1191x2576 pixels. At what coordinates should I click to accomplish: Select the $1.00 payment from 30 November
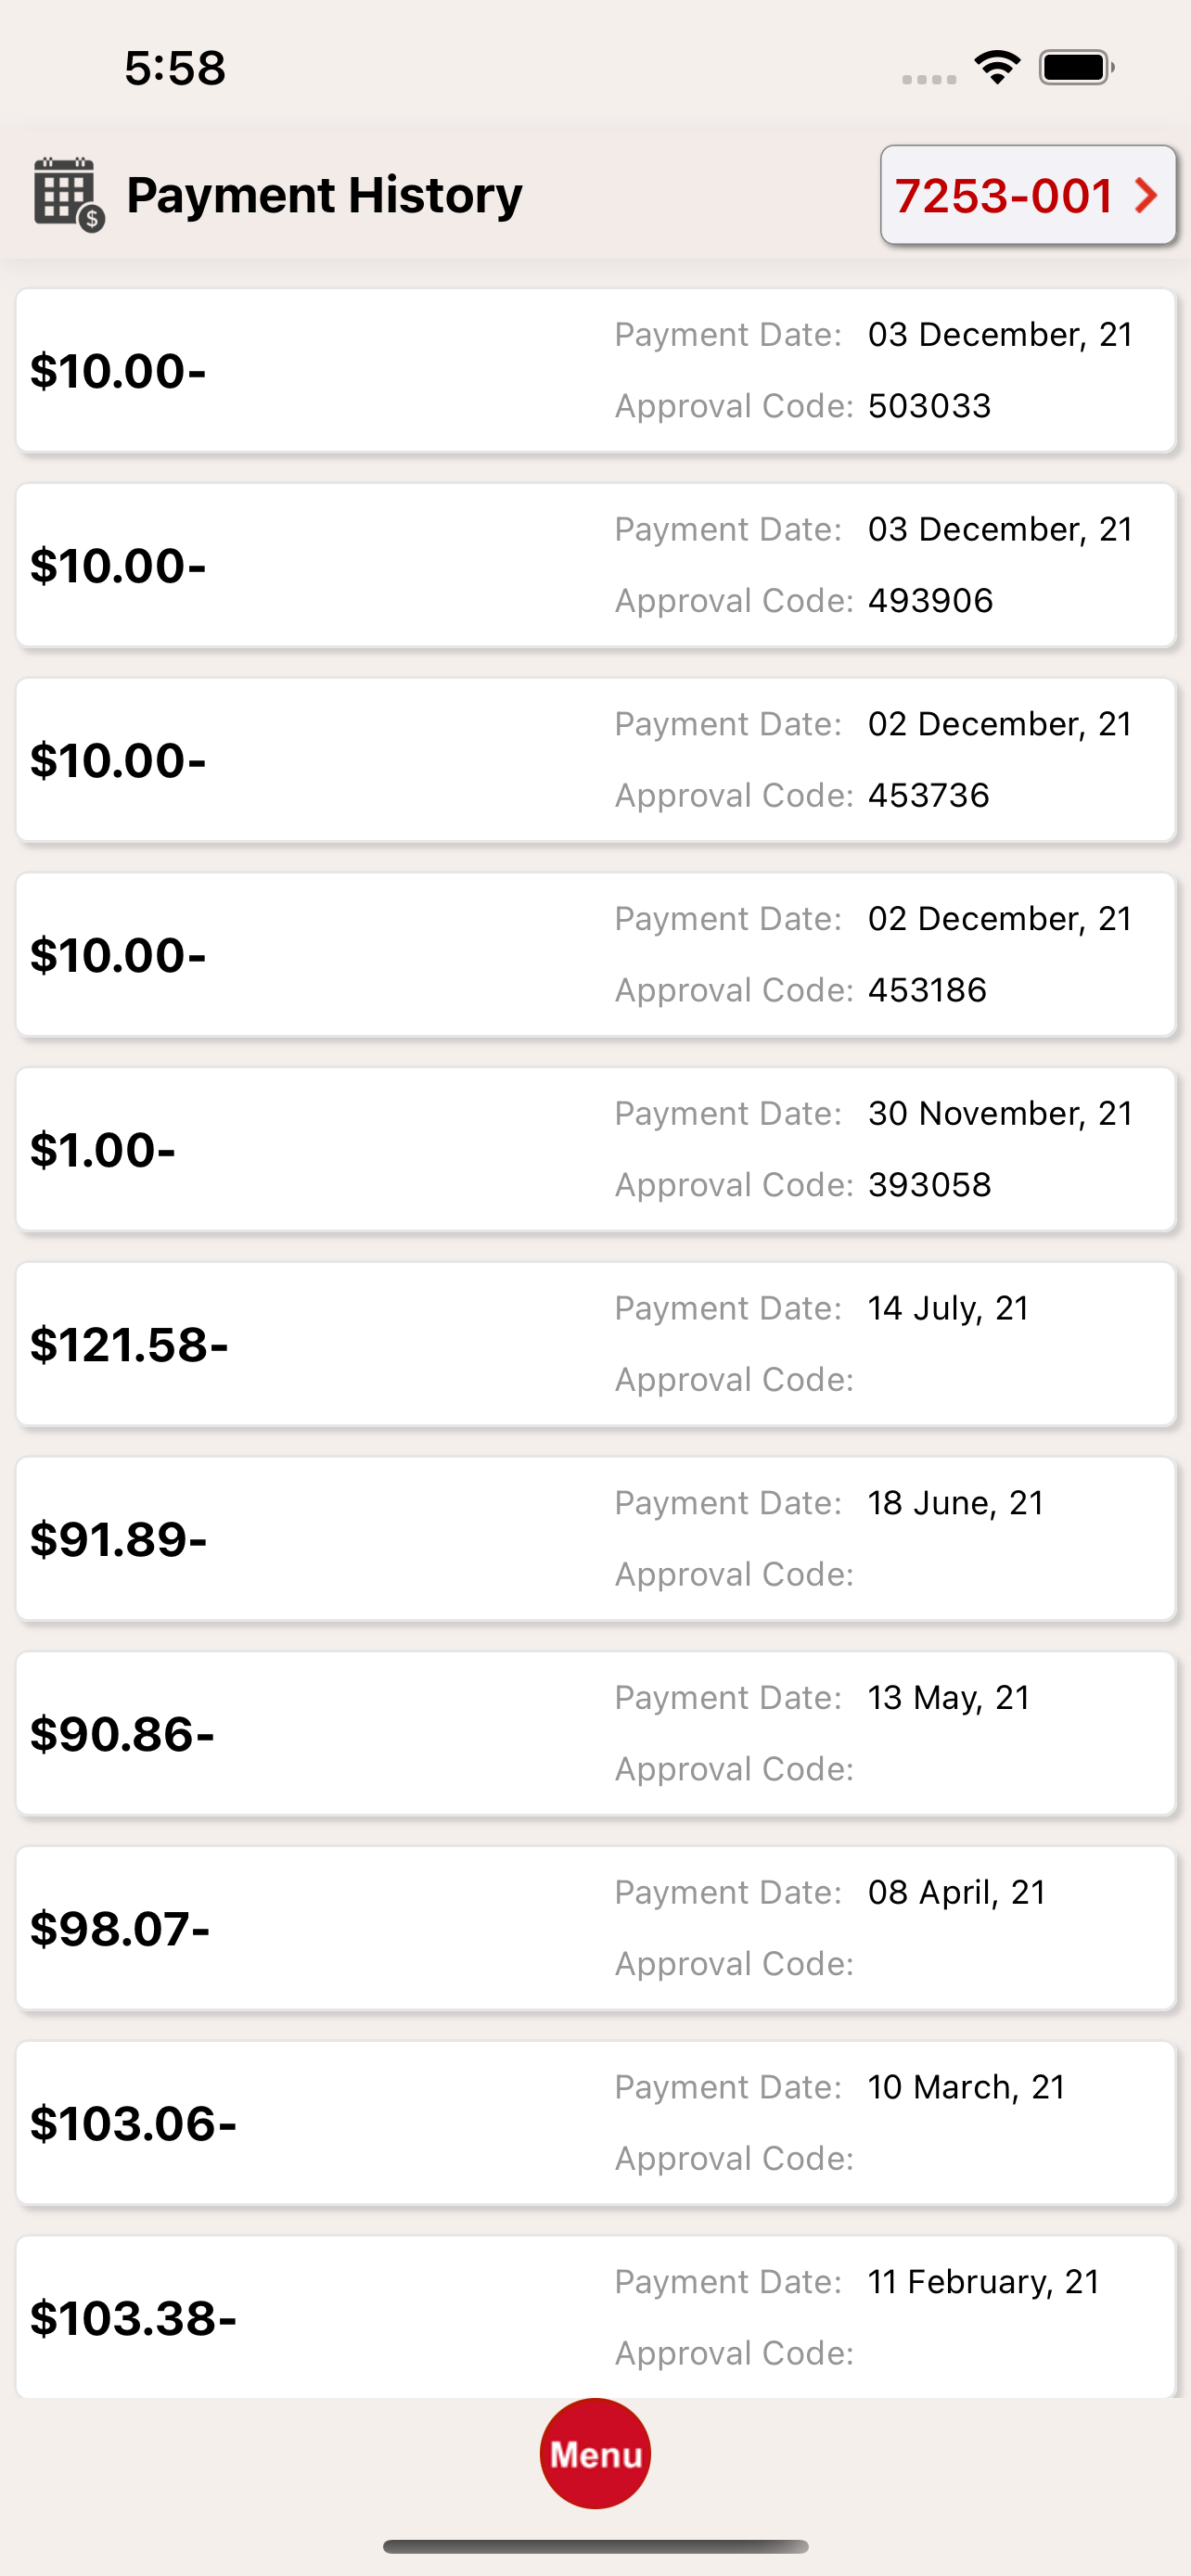pos(595,1149)
